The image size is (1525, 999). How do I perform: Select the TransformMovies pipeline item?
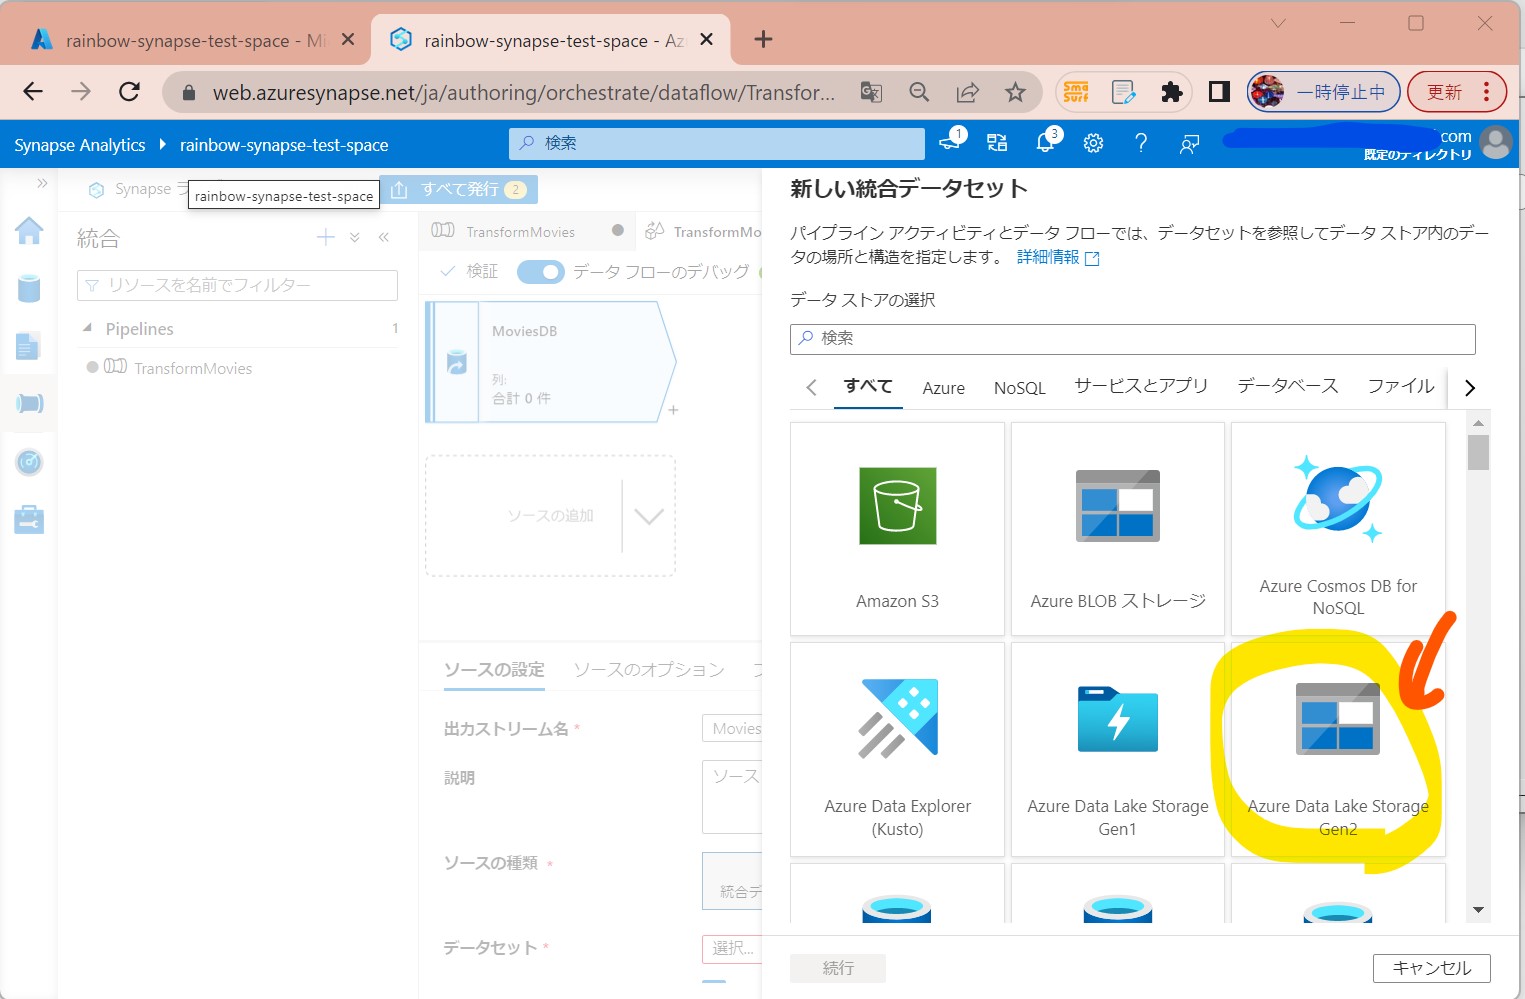[193, 368]
